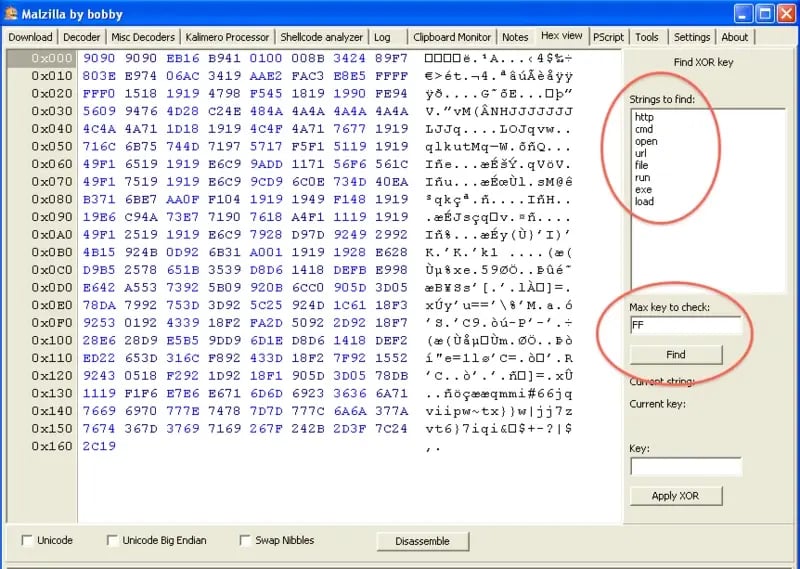Click hex word A001 in row 0x0B0
Image resolution: width=800 pixels, height=569 pixels.
tap(266, 252)
